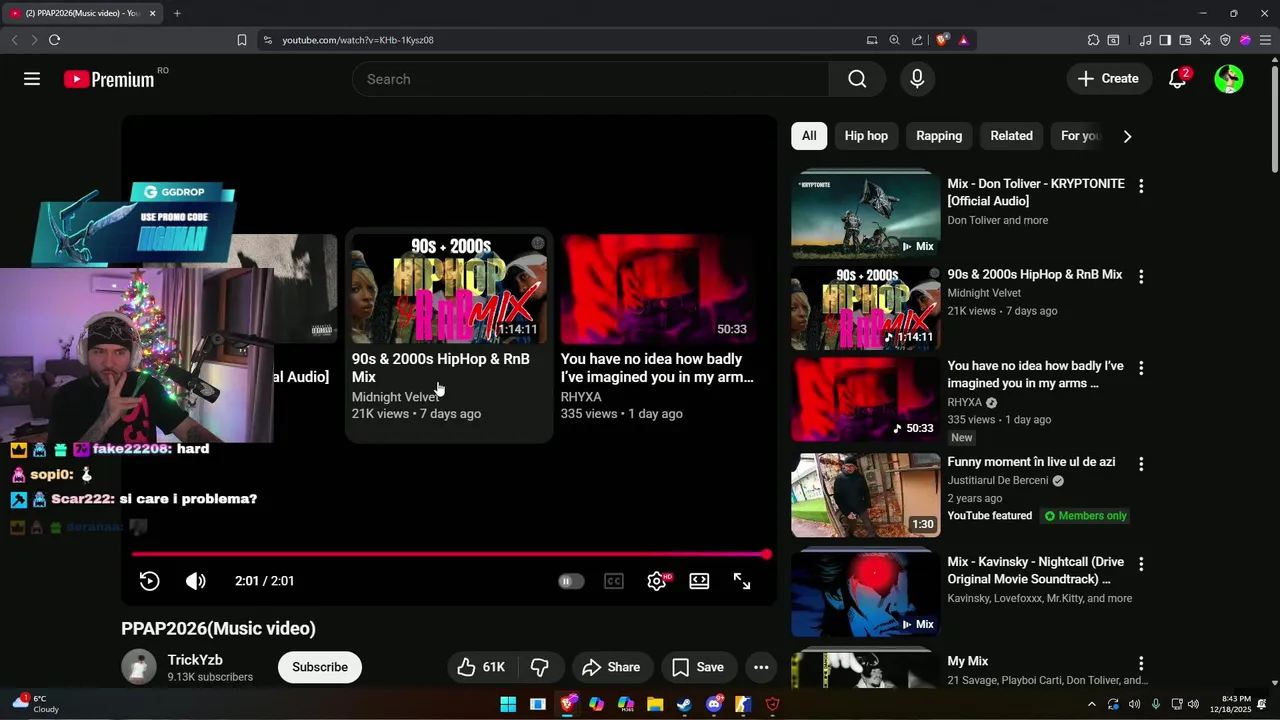Open Steam from the taskbar

pyautogui.click(x=684, y=704)
